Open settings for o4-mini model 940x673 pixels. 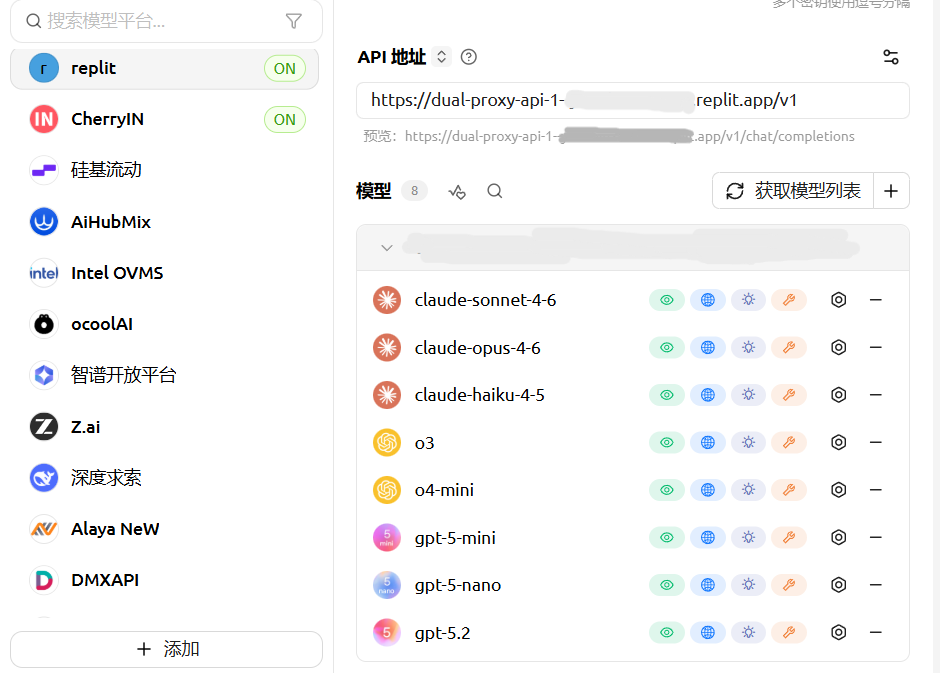(839, 490)
